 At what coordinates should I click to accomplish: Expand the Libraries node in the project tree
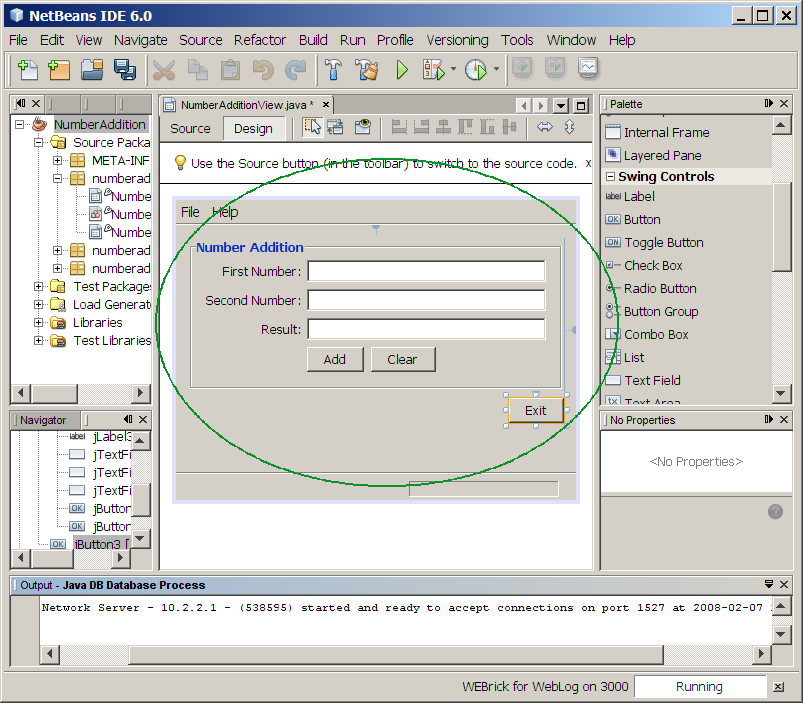pyautogui.click(x=38, y=323)
